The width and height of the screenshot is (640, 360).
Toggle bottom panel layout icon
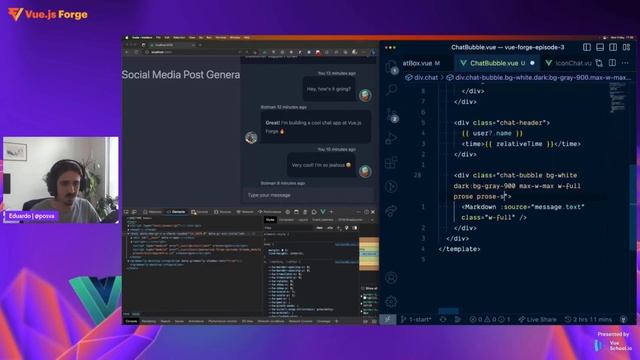600,47
